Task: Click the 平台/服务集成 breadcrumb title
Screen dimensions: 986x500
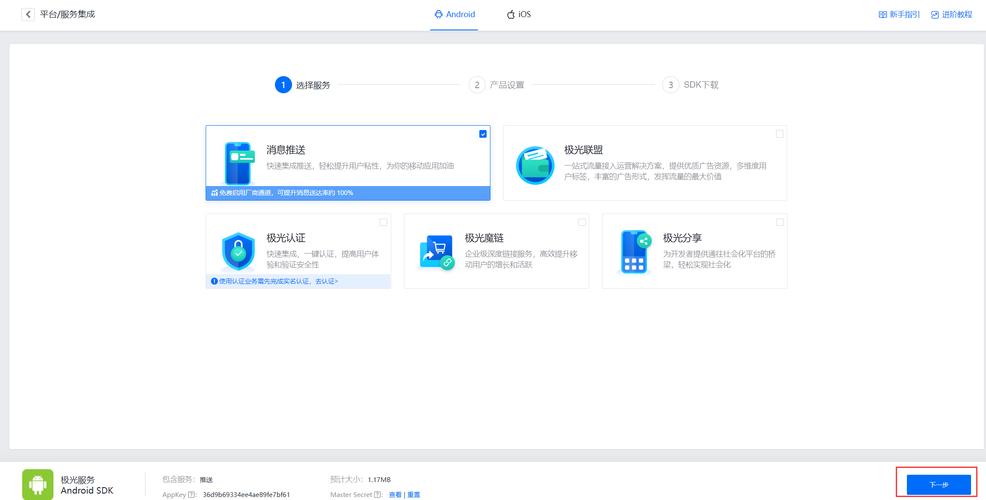Action: 68,14
